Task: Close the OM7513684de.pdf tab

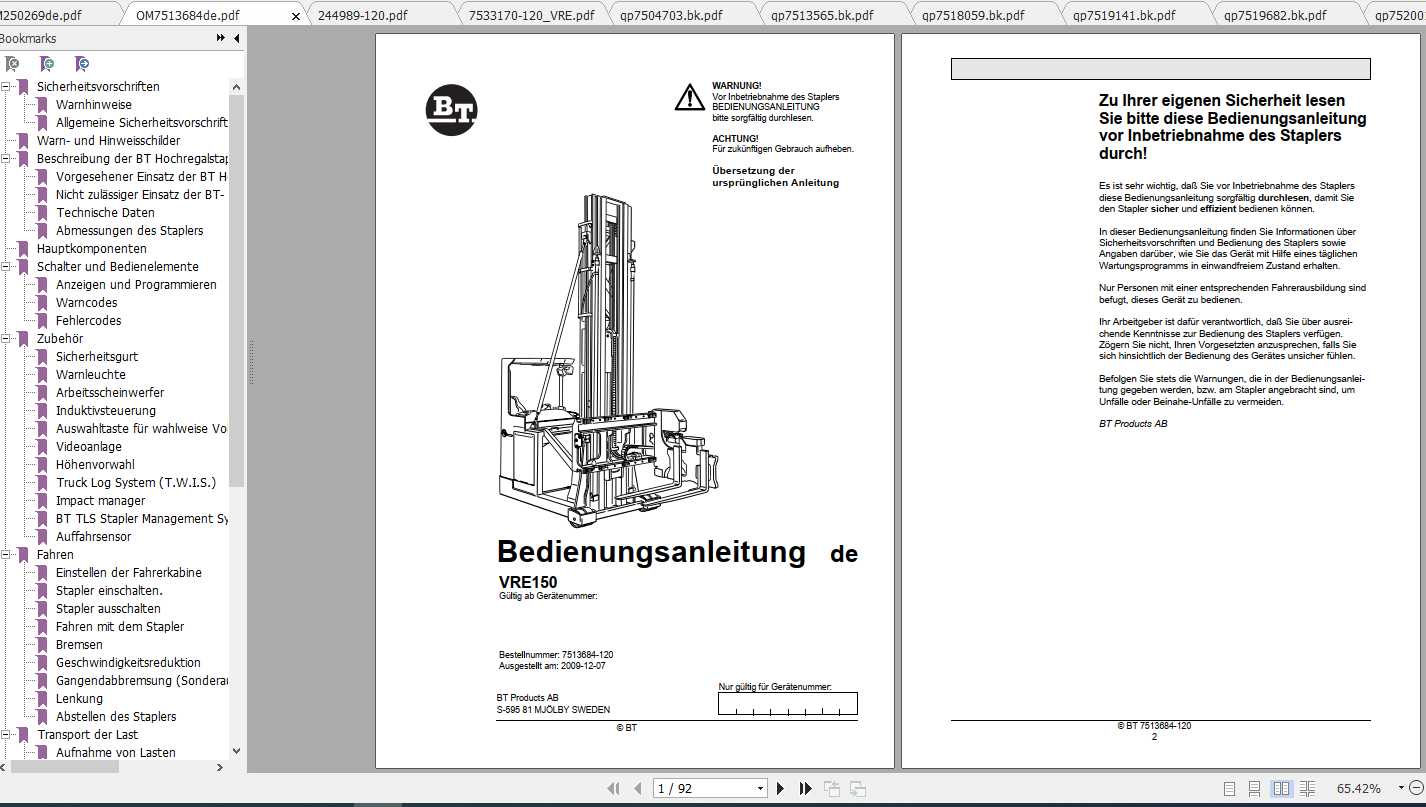Action: click(295, 16)
